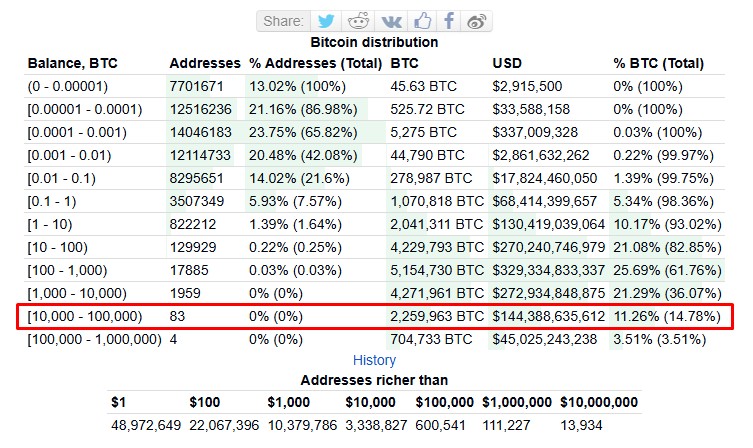This screenshot has height=448, width=753.
Task: Click the 5,154,730 BTC cell
Action: pos(437,270)
